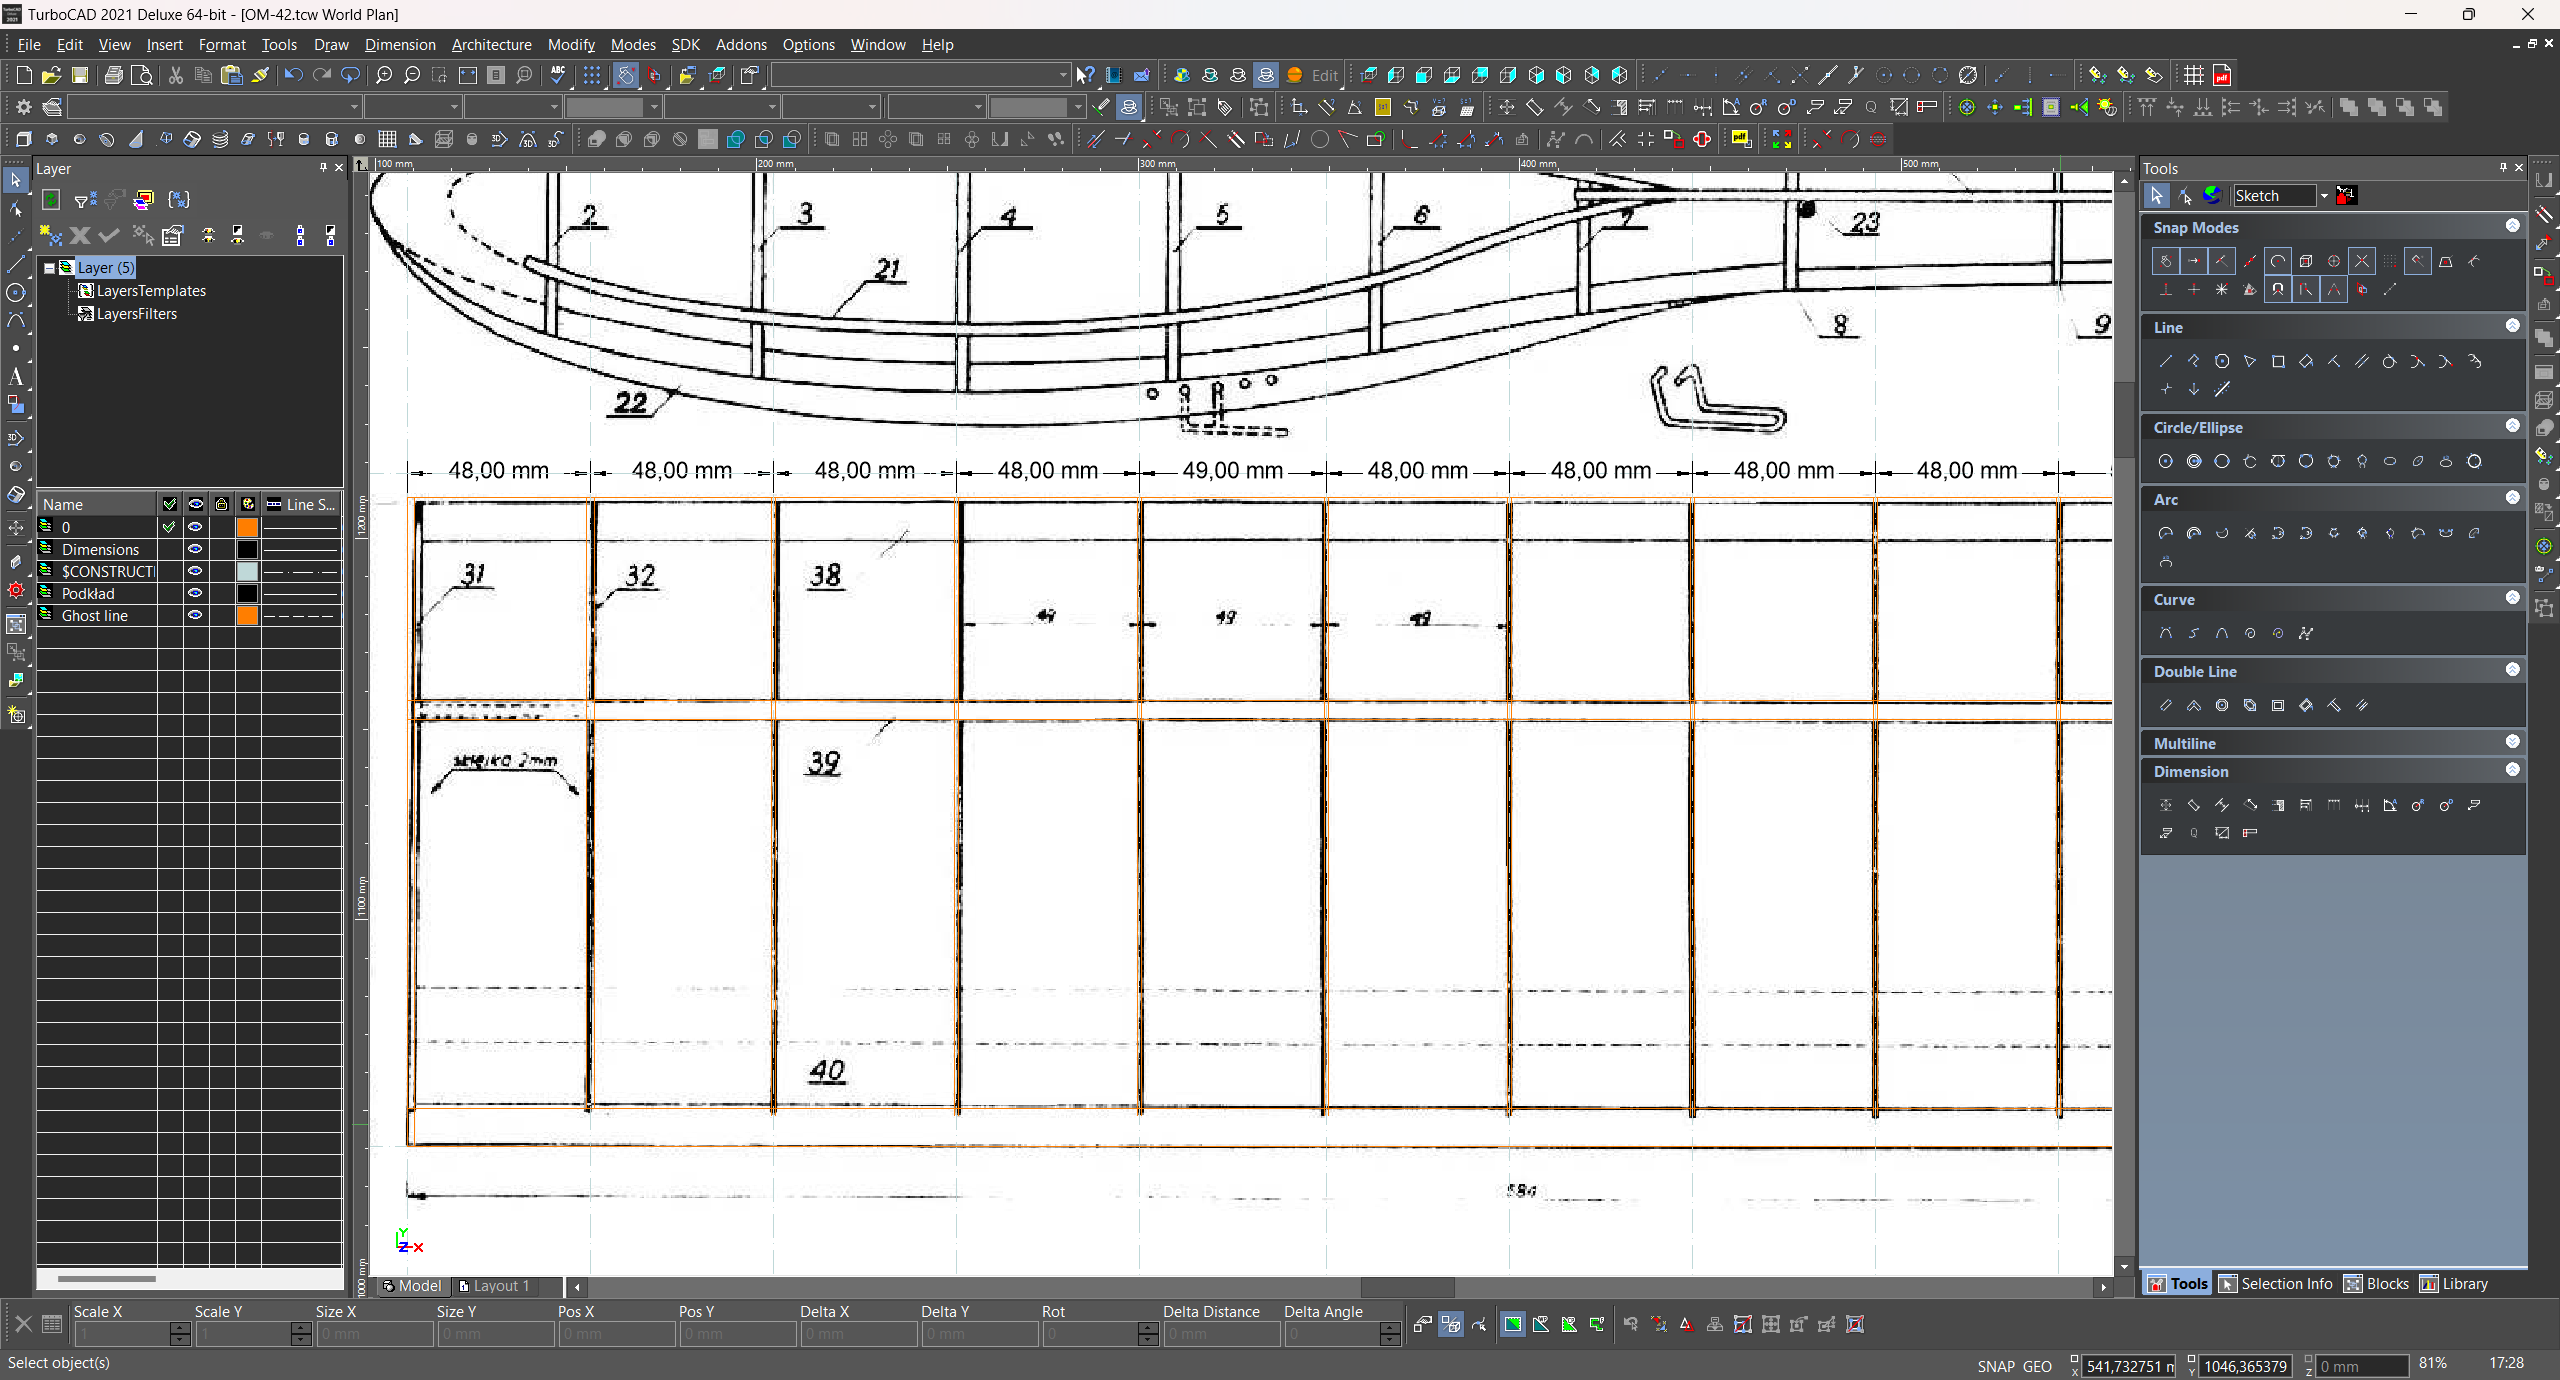The height and width of the screenshot is (1380, 2560).
Task: Open the Sketch style dropdown
Action: [x=2324, y=196]
